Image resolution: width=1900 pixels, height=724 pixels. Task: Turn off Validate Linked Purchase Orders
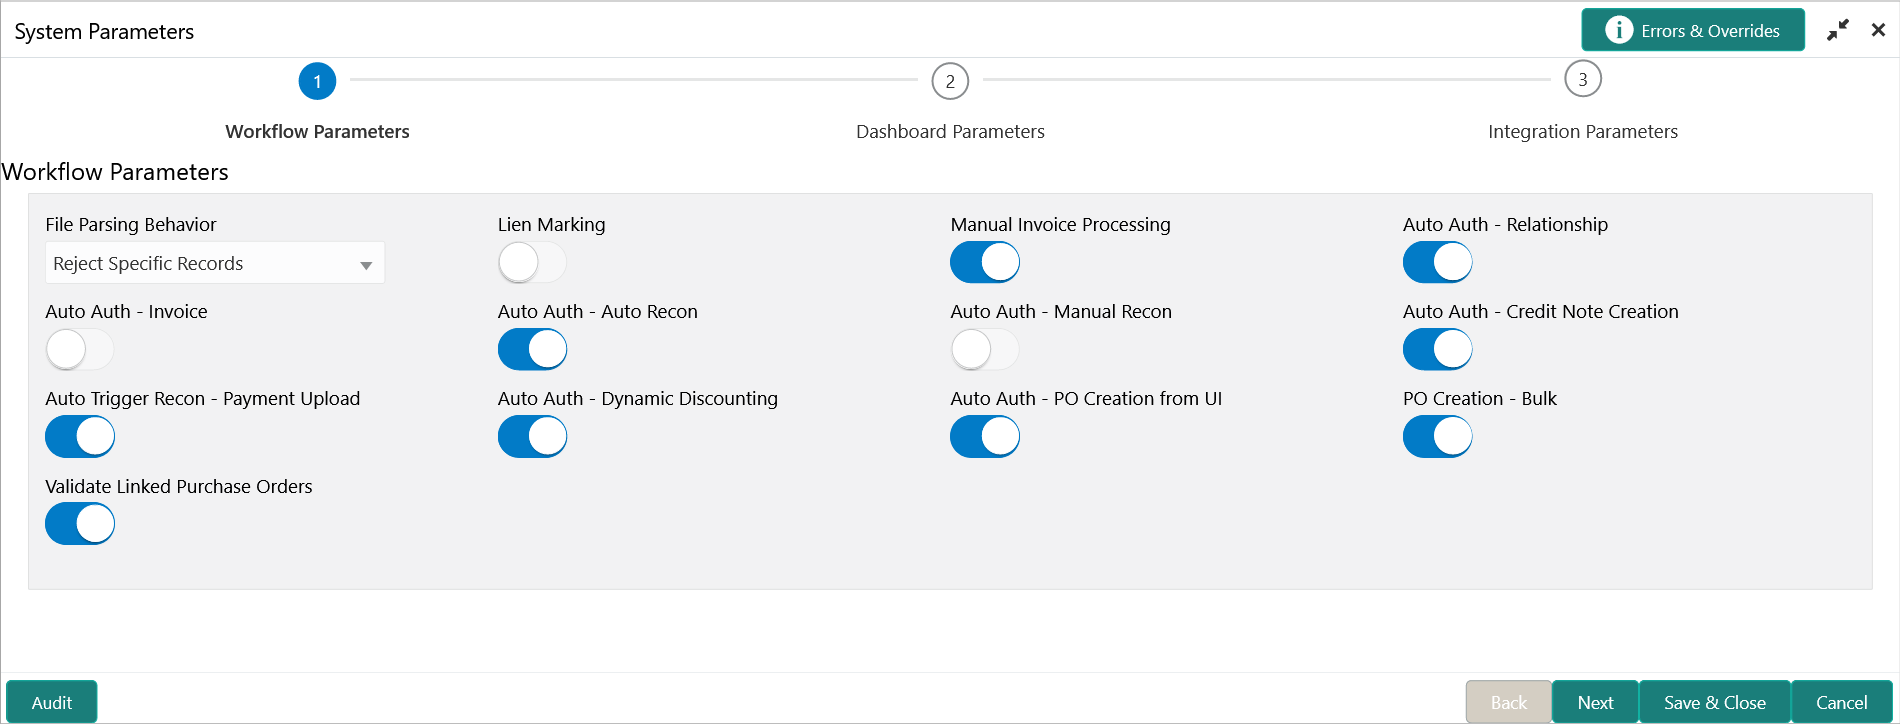[x=80, y=524]
